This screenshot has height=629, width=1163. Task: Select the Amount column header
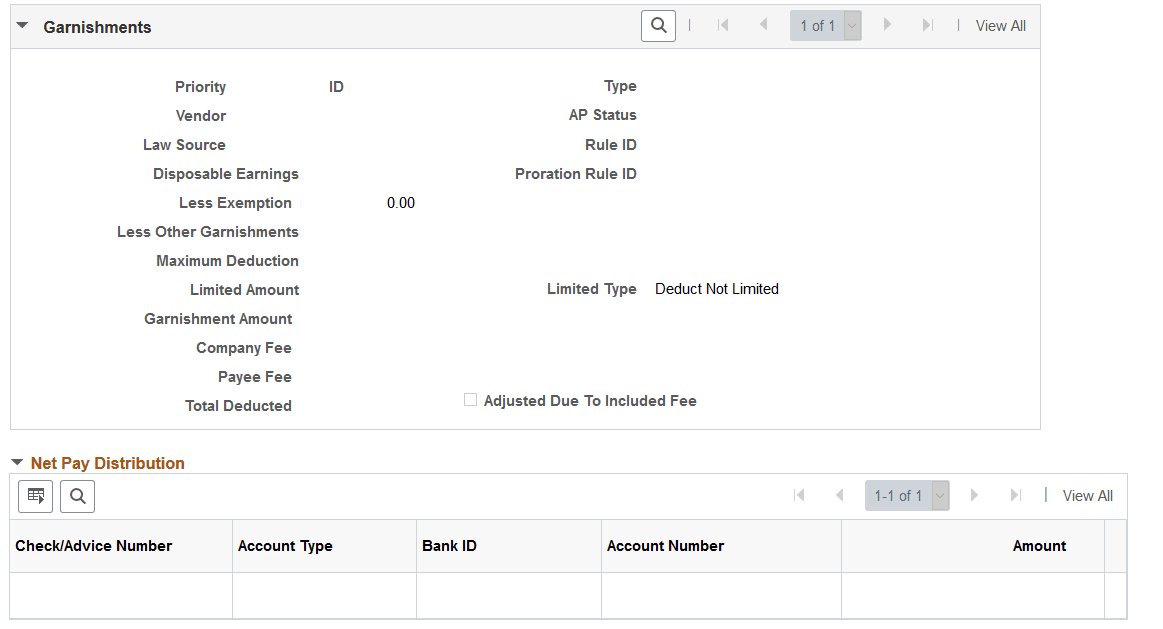(1039, 546)
